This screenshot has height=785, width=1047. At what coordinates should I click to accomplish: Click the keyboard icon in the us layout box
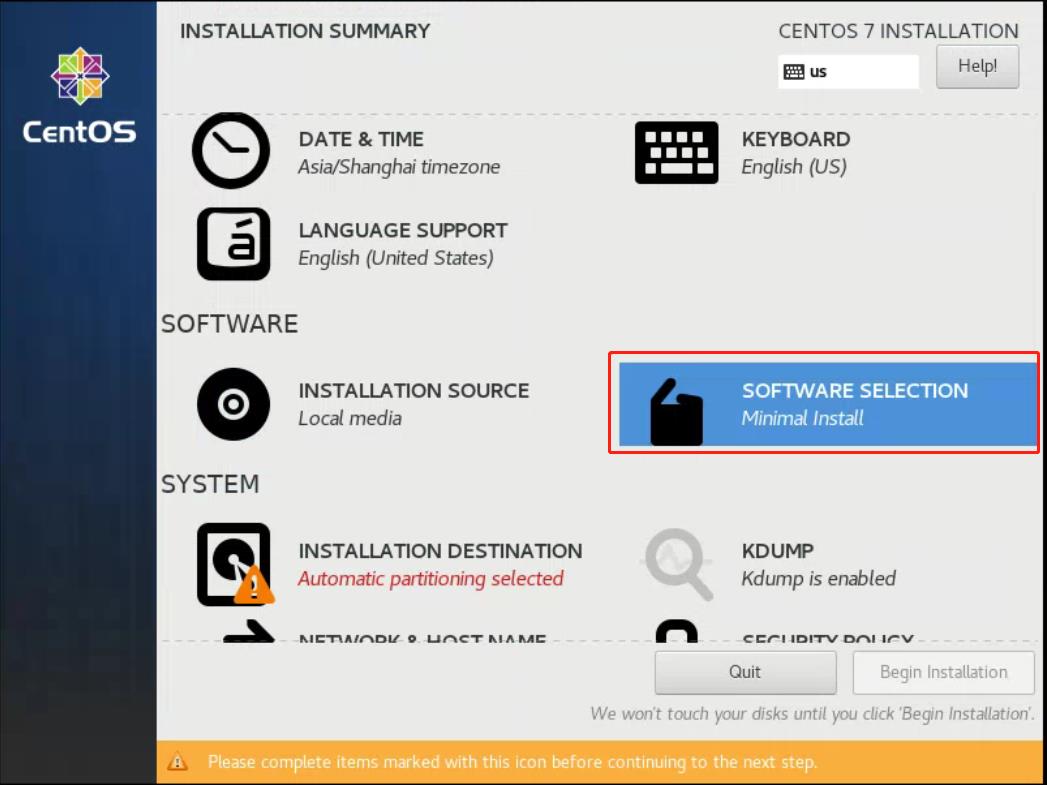(x=793, y=72)
